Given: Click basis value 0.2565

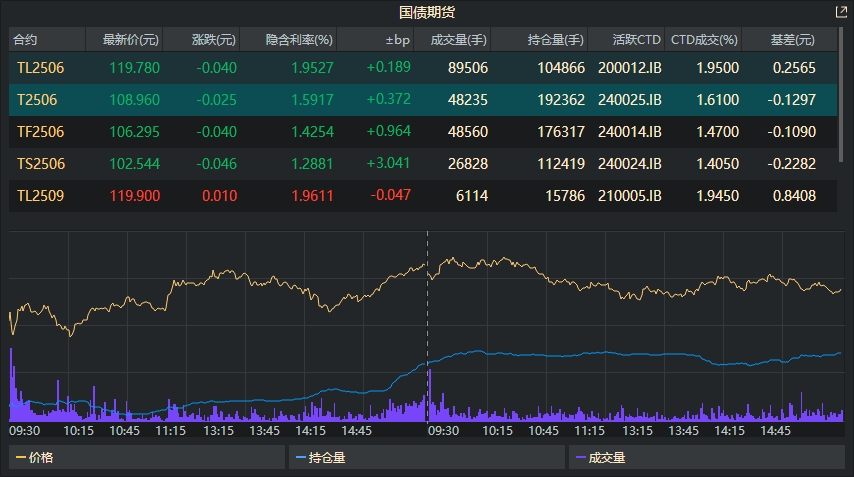Looking at the screenshot, I should (x=794, y=68).
